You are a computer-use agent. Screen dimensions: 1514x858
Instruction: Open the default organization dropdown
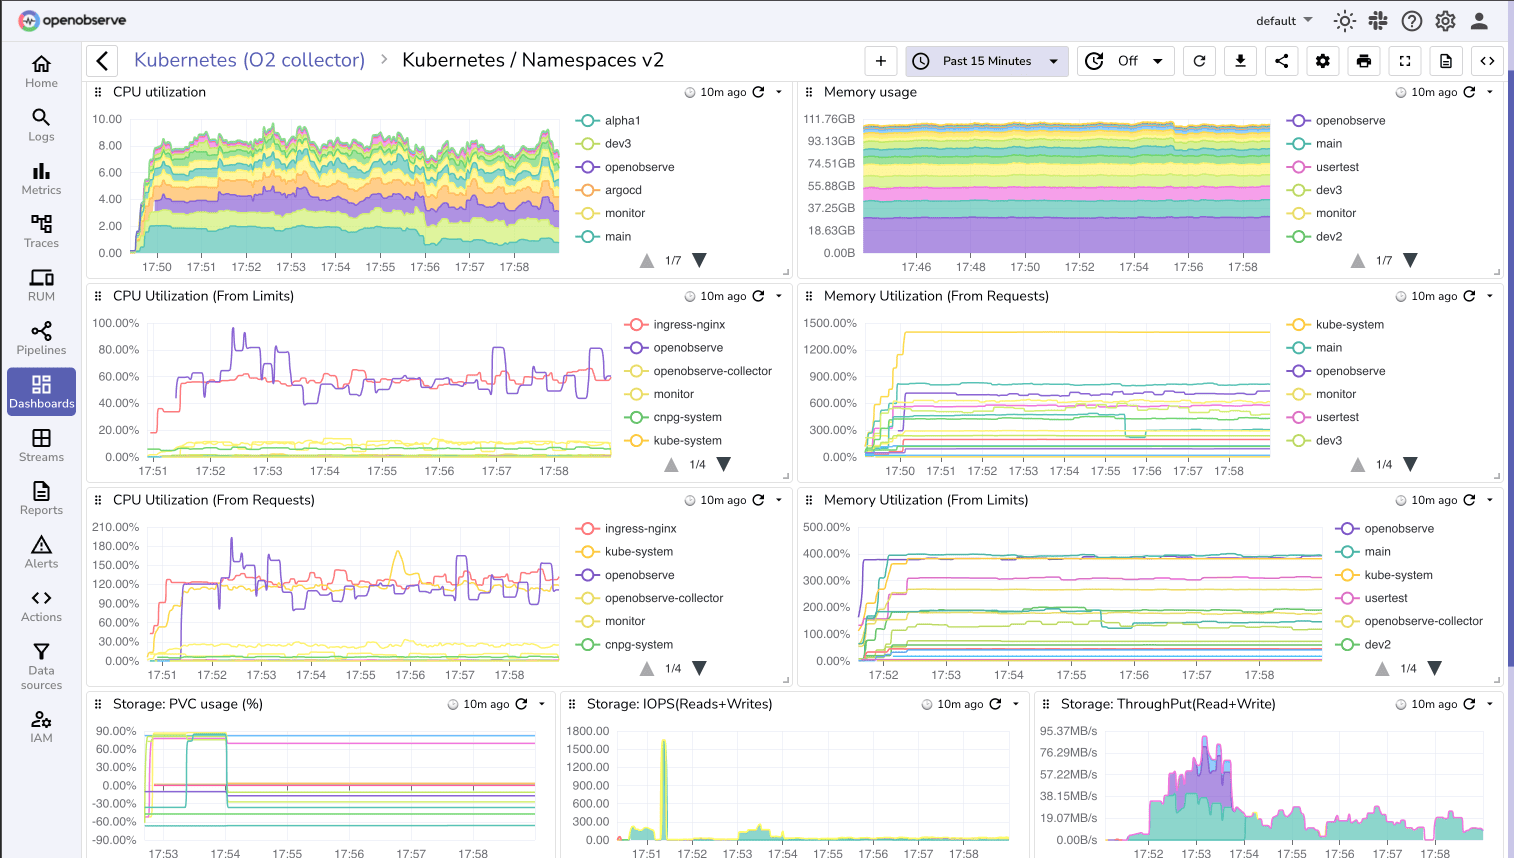[1283, 20]
